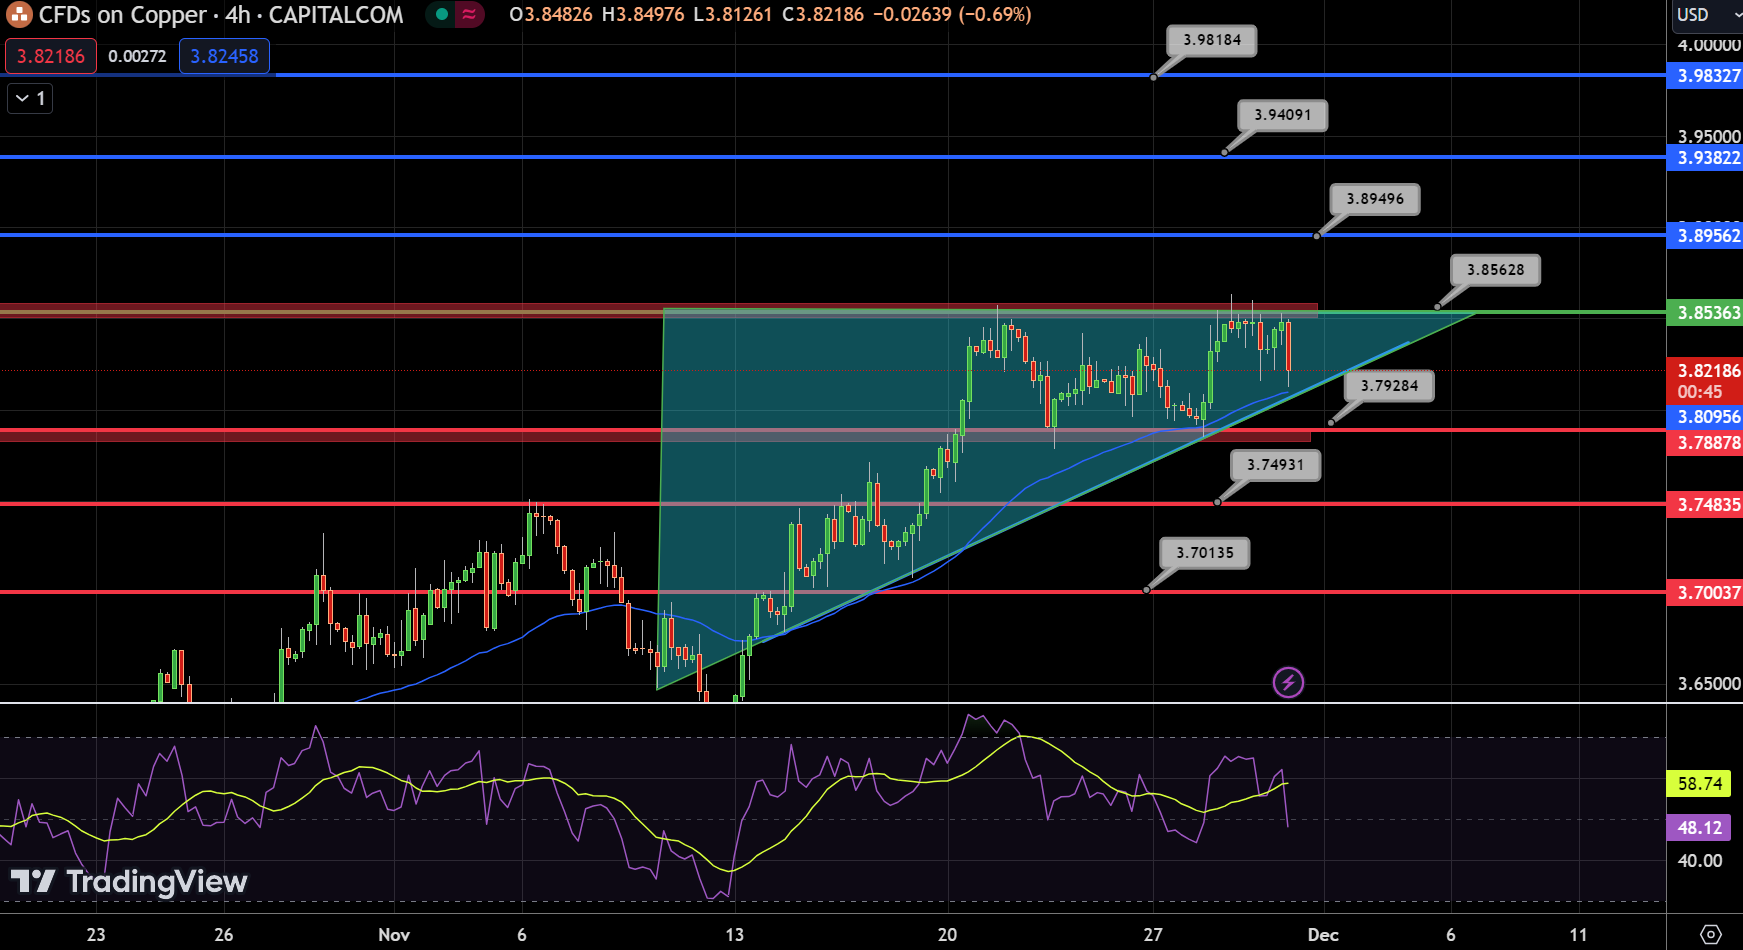Click the 3.98327 blue price axis label
Screen dimensions: 1743x950
[x=1706, y=76]
